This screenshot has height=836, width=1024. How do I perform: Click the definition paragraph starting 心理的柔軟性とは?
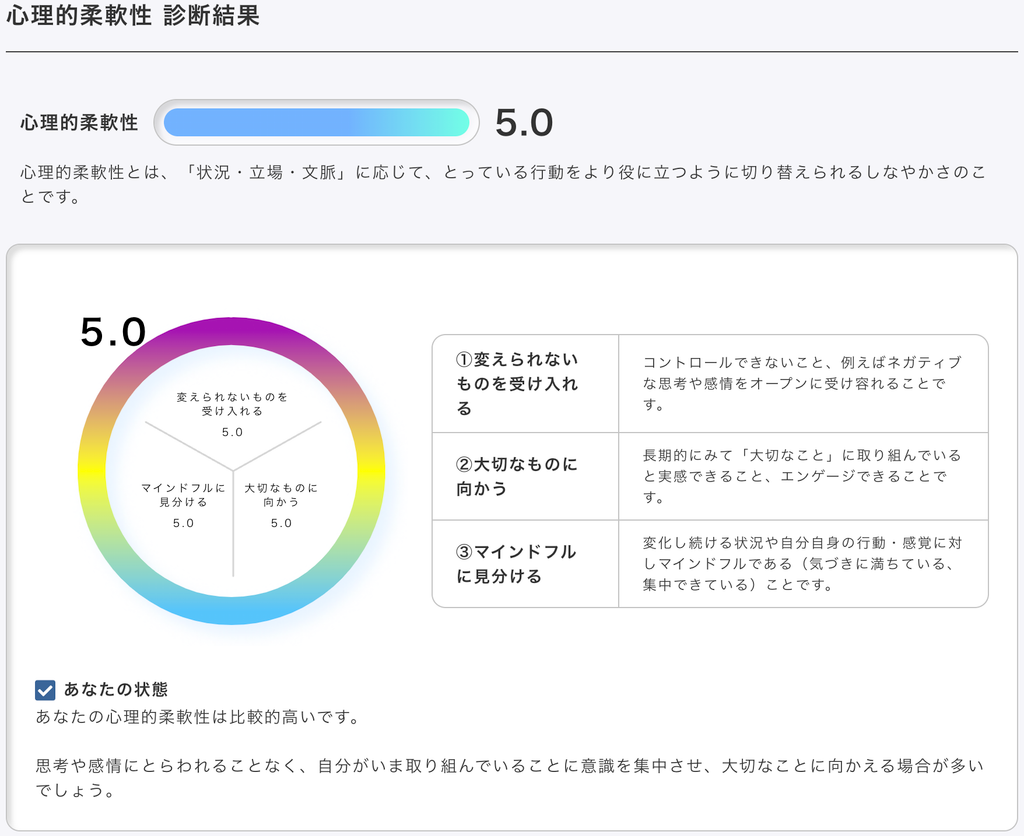[502, 184]
